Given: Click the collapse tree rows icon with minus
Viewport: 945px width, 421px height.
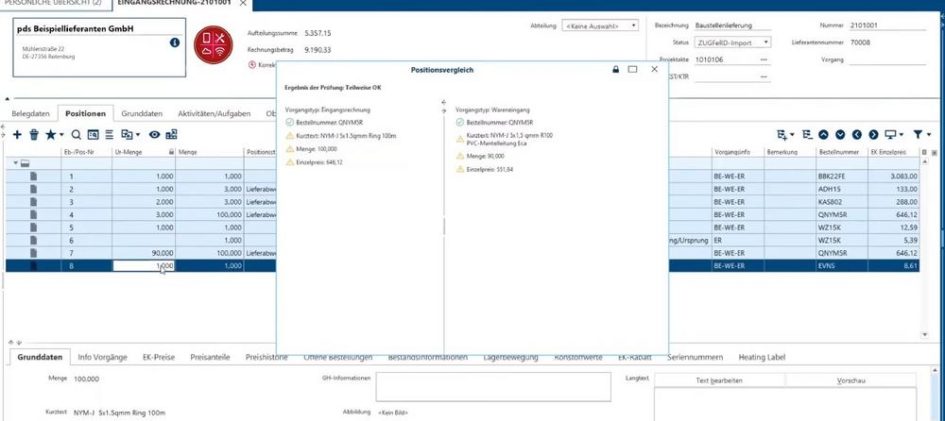Looking at the screenshot, I should click(808, 135).
